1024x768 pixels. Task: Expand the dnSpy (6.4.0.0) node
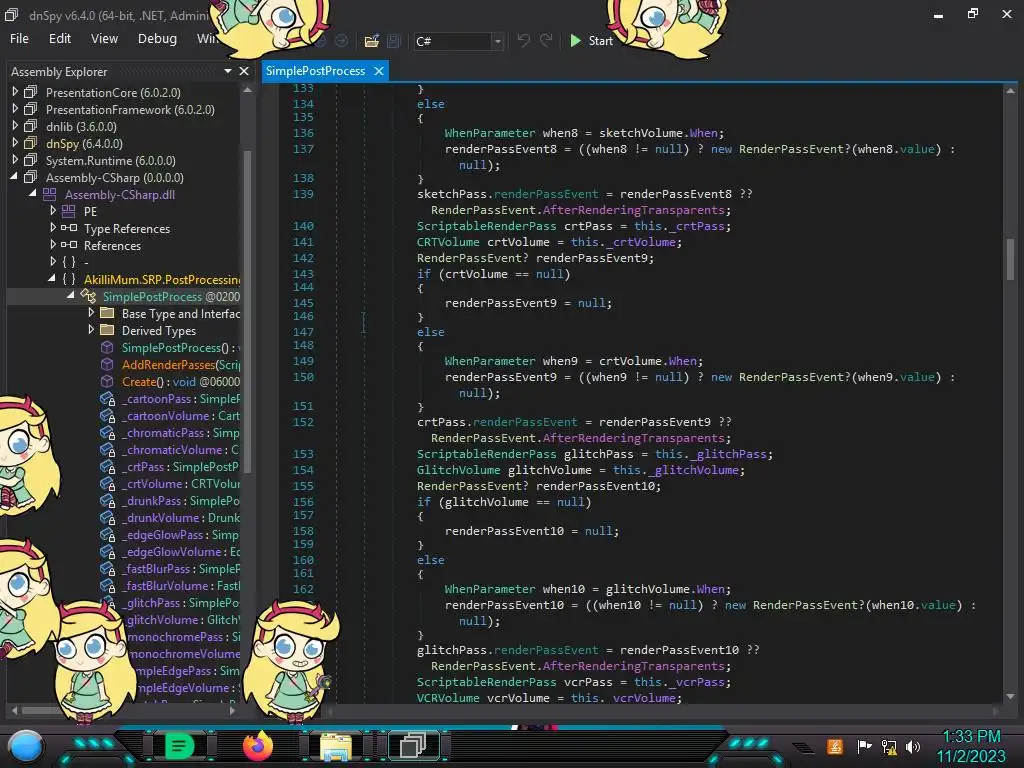pos(15,143)
